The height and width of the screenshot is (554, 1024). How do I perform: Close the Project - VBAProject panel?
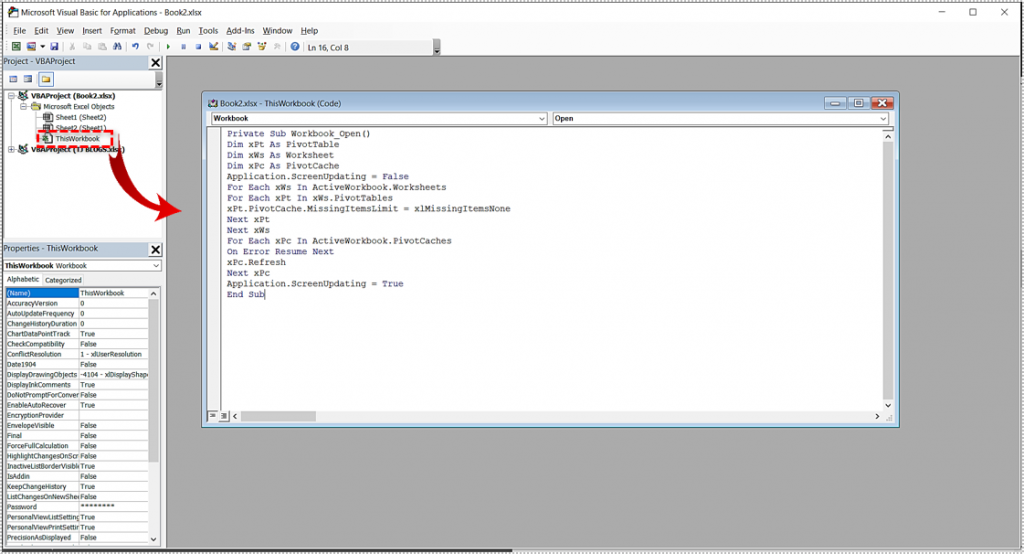pos(155,62)
